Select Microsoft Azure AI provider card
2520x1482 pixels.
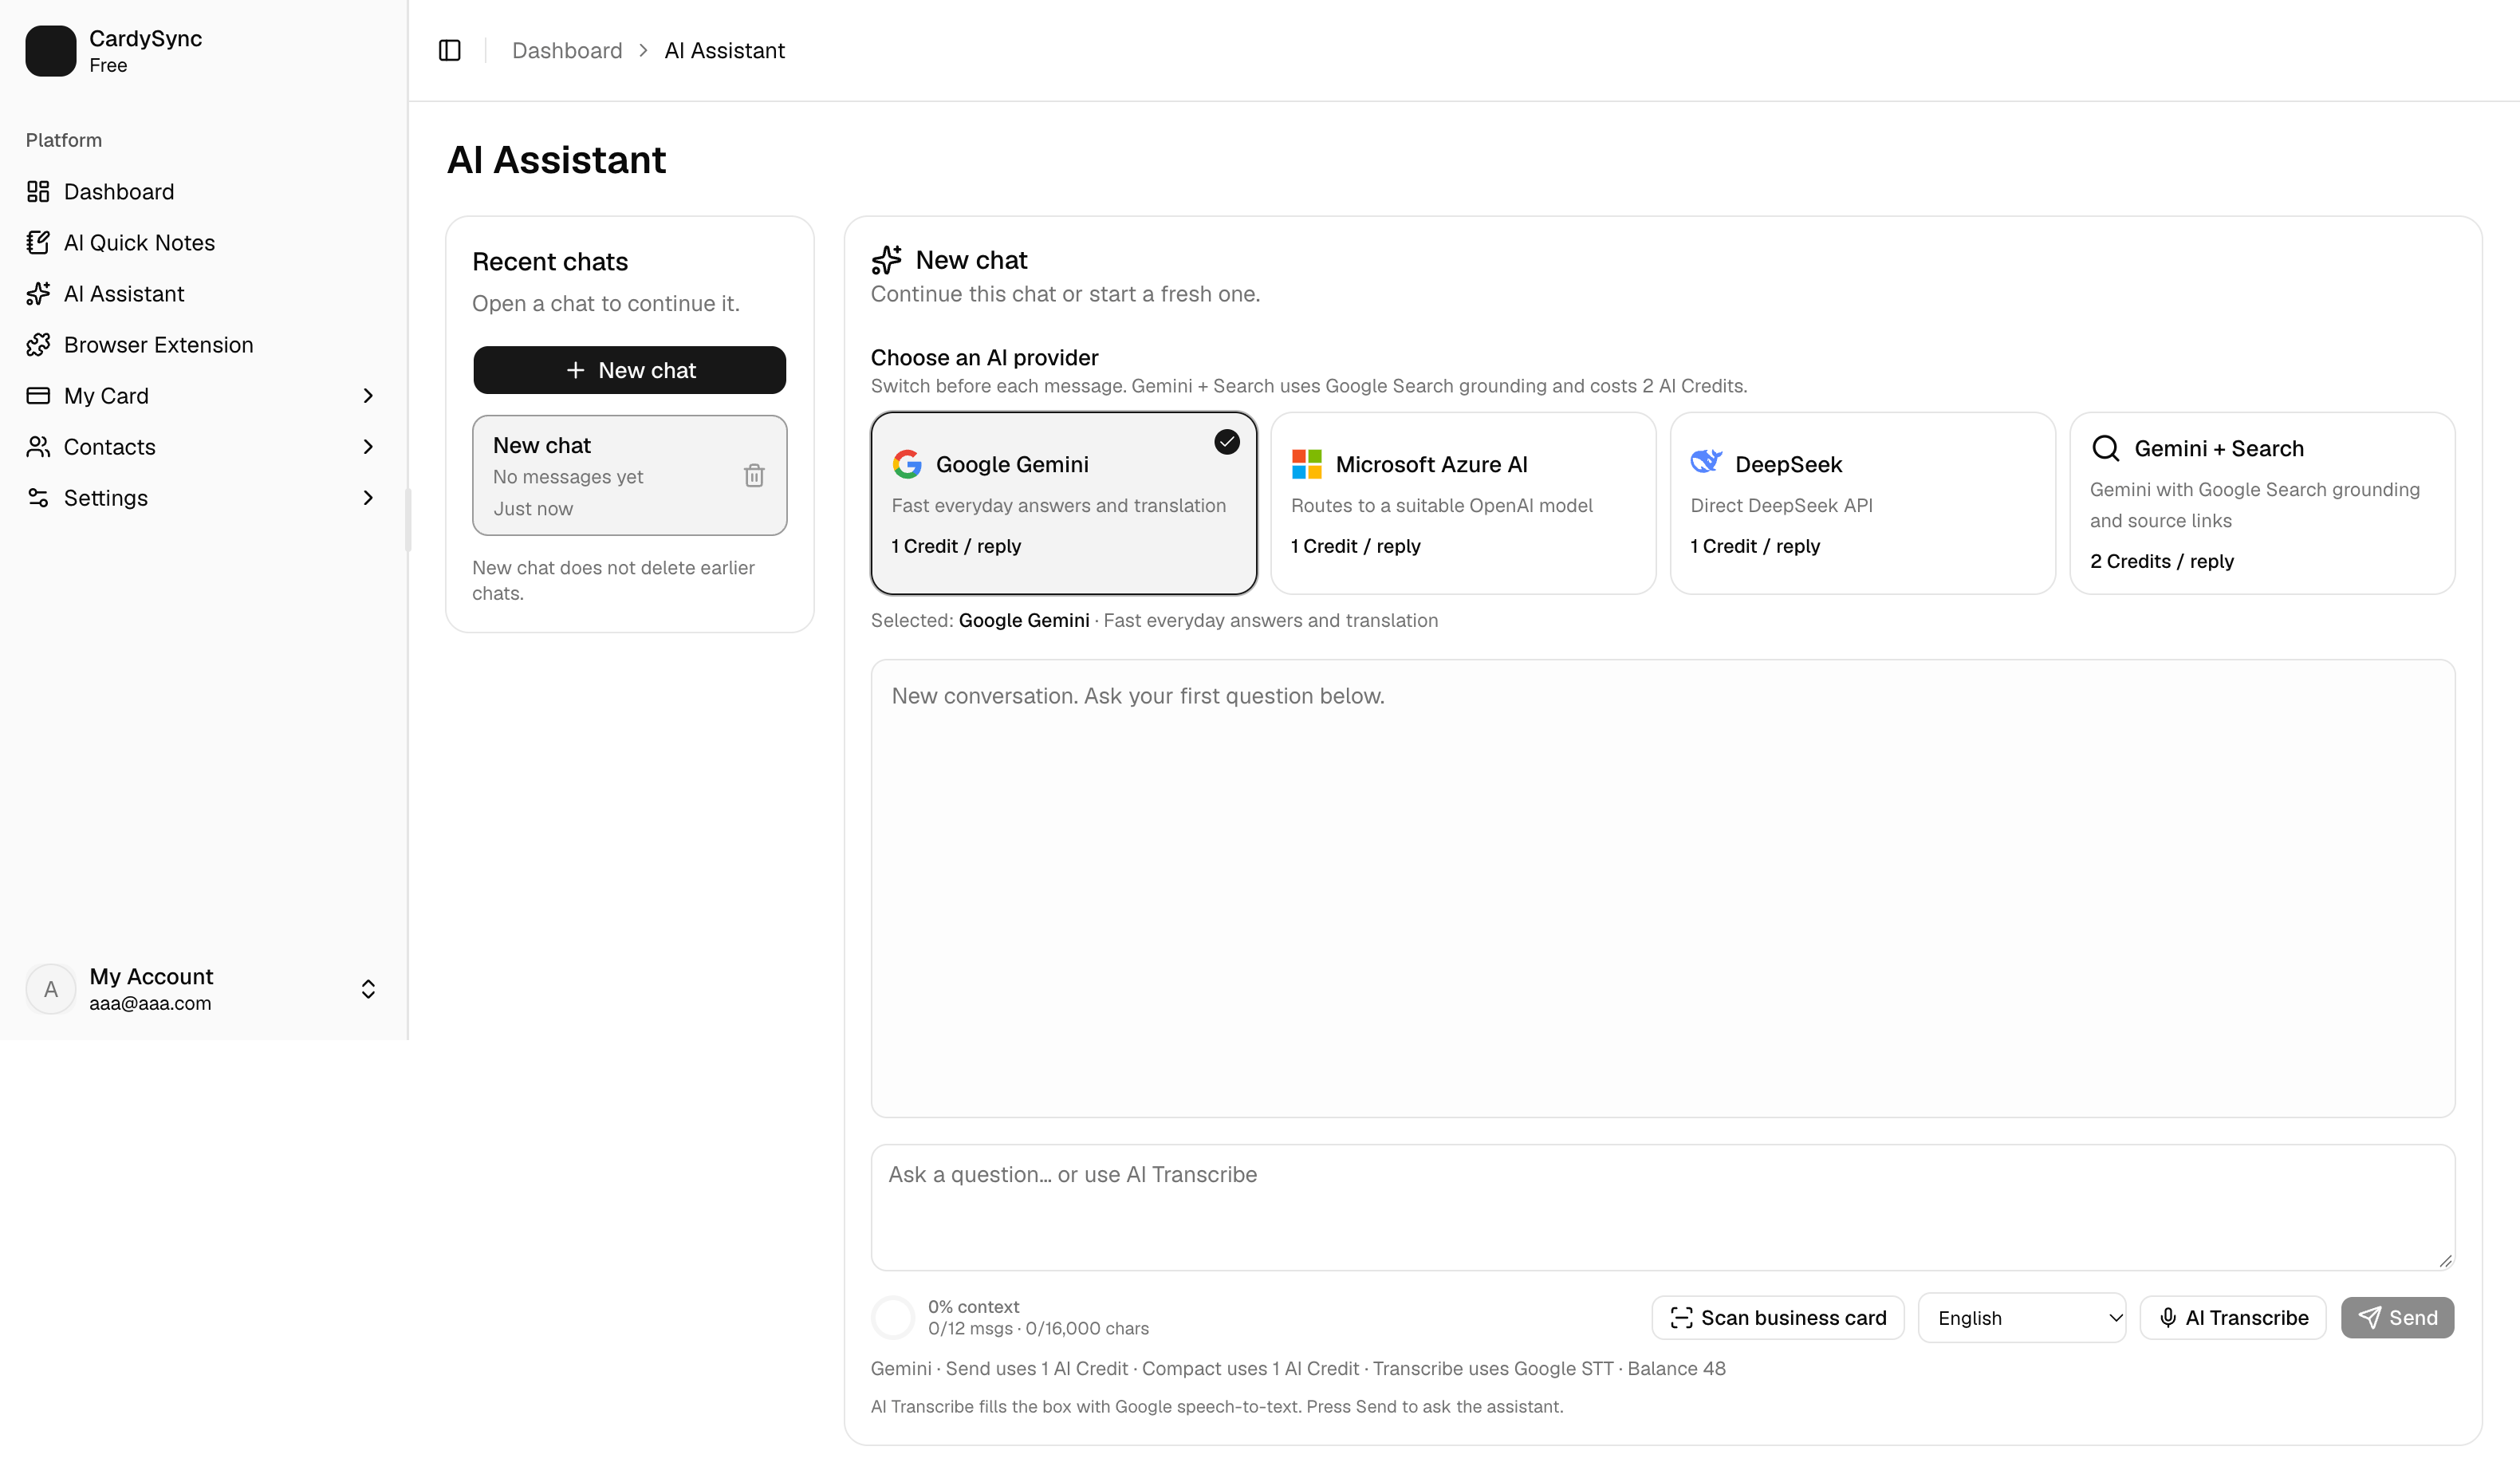coord(1463,503)
